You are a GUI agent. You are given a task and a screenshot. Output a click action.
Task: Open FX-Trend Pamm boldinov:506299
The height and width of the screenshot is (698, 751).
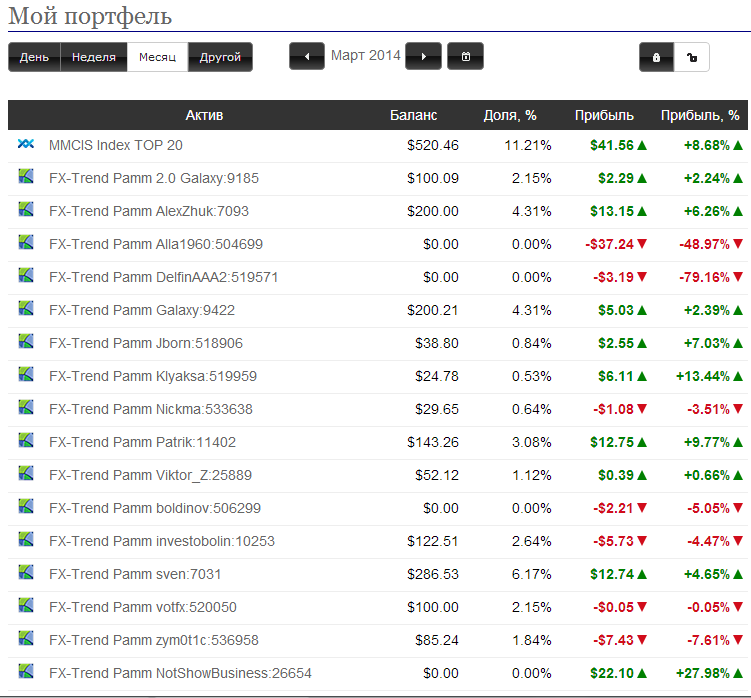click(155, 509)
